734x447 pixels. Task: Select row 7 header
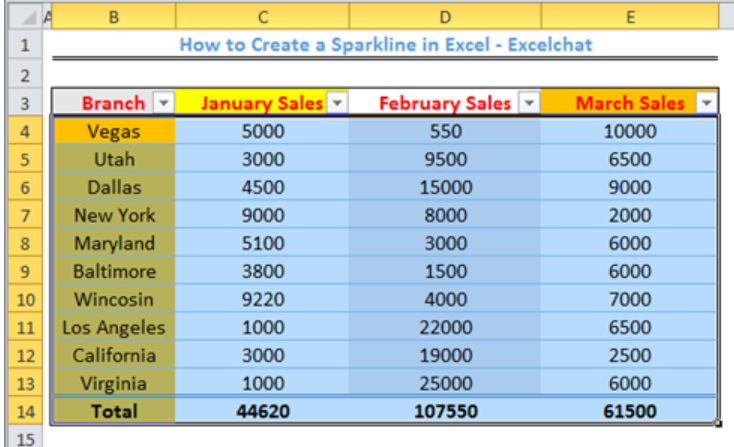click(25, 215)
